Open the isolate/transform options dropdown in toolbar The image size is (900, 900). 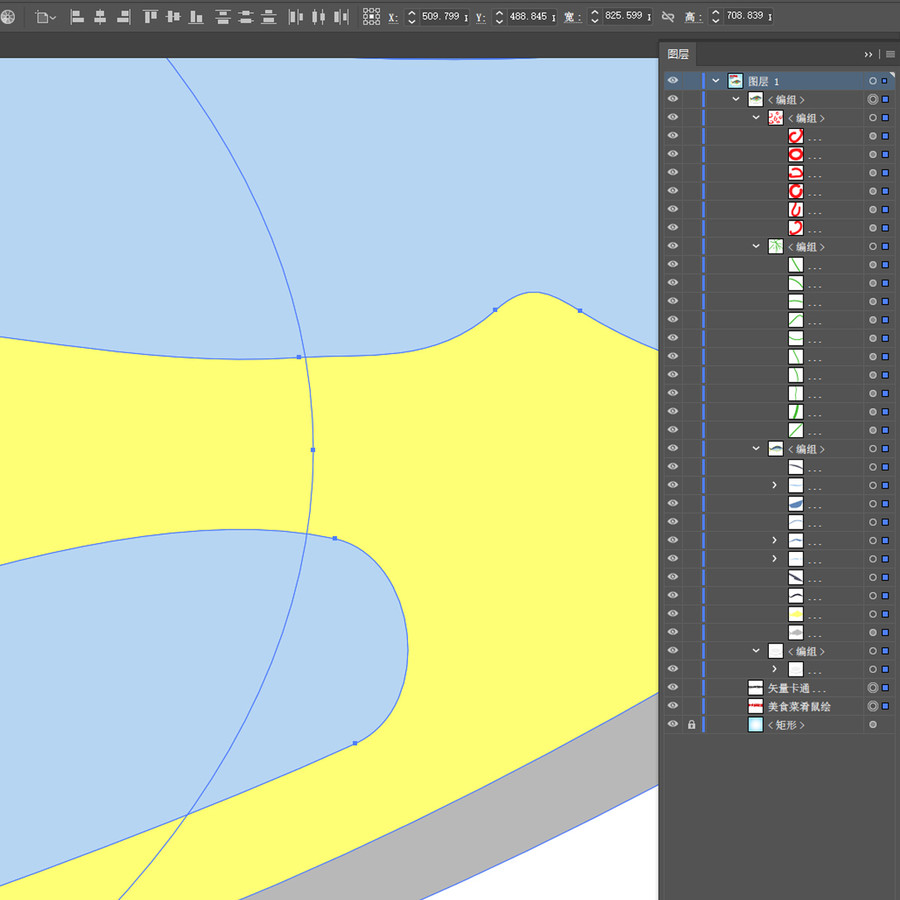tap(45, 17)
